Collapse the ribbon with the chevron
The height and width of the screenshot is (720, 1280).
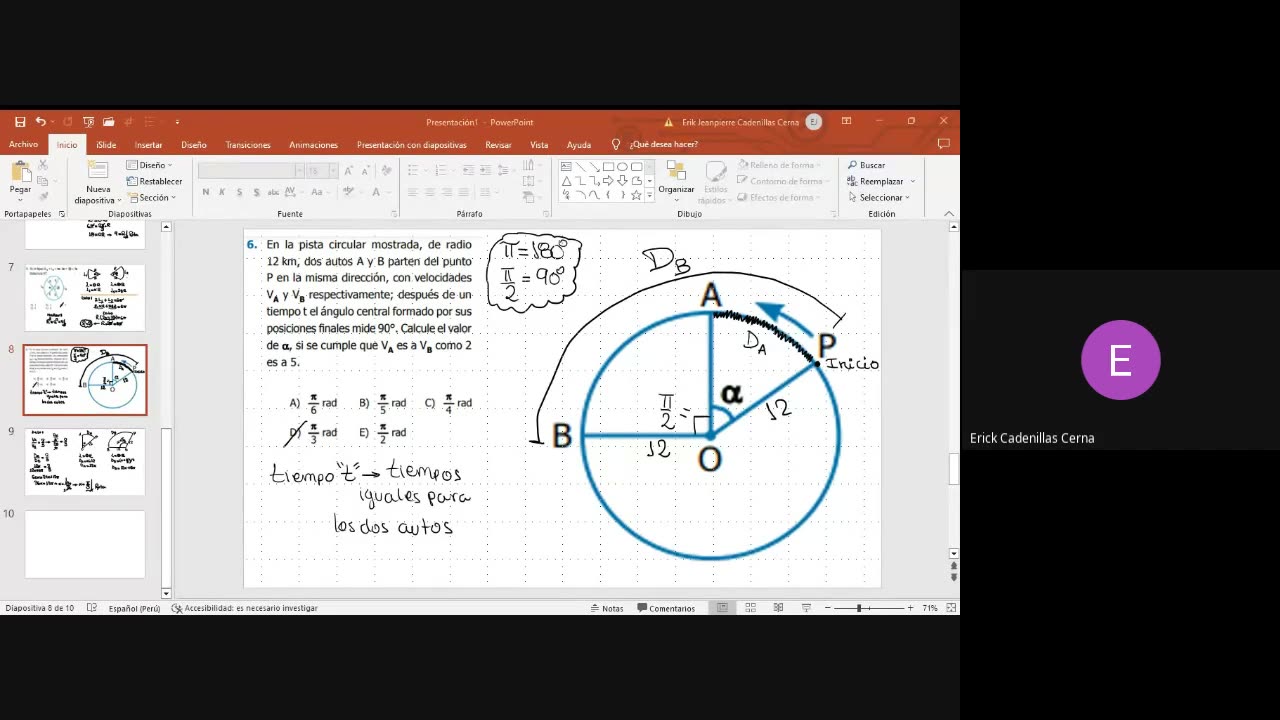949,214
